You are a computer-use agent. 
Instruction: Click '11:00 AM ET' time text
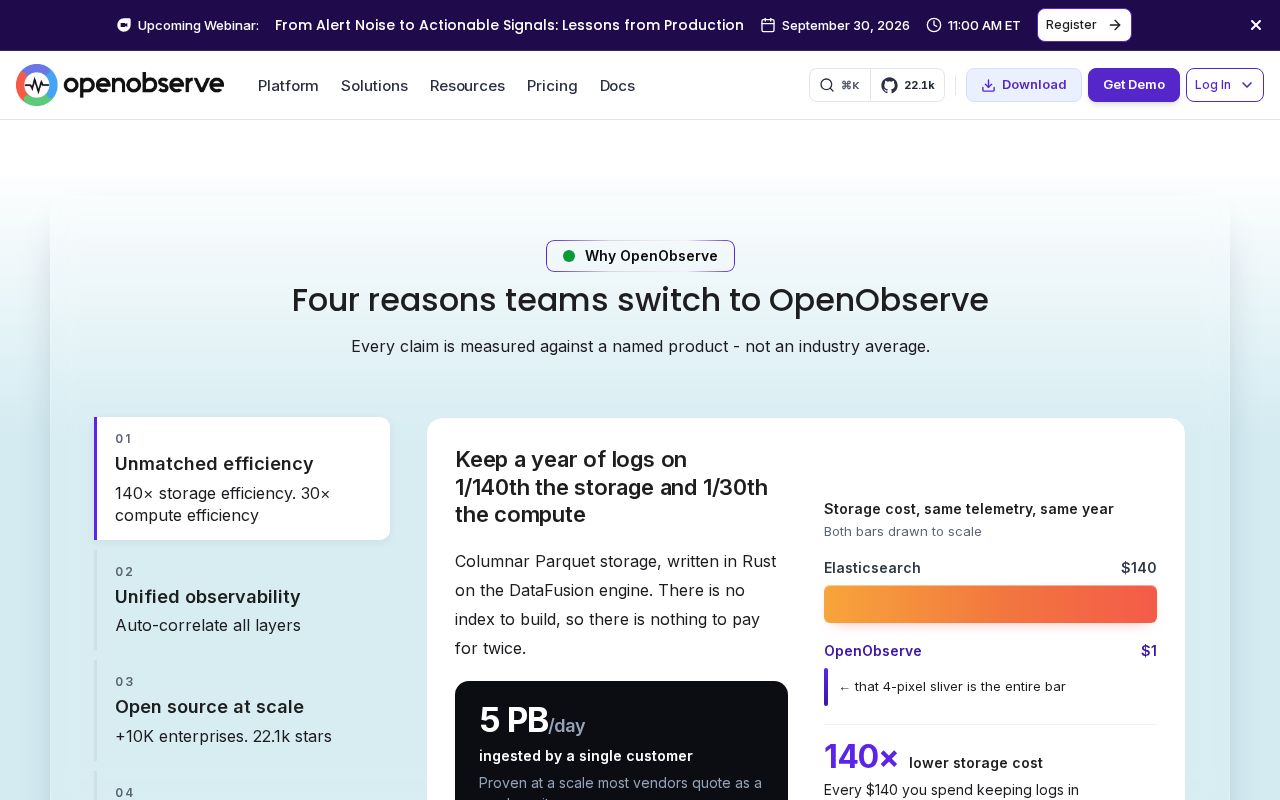[x=984, y=25]
